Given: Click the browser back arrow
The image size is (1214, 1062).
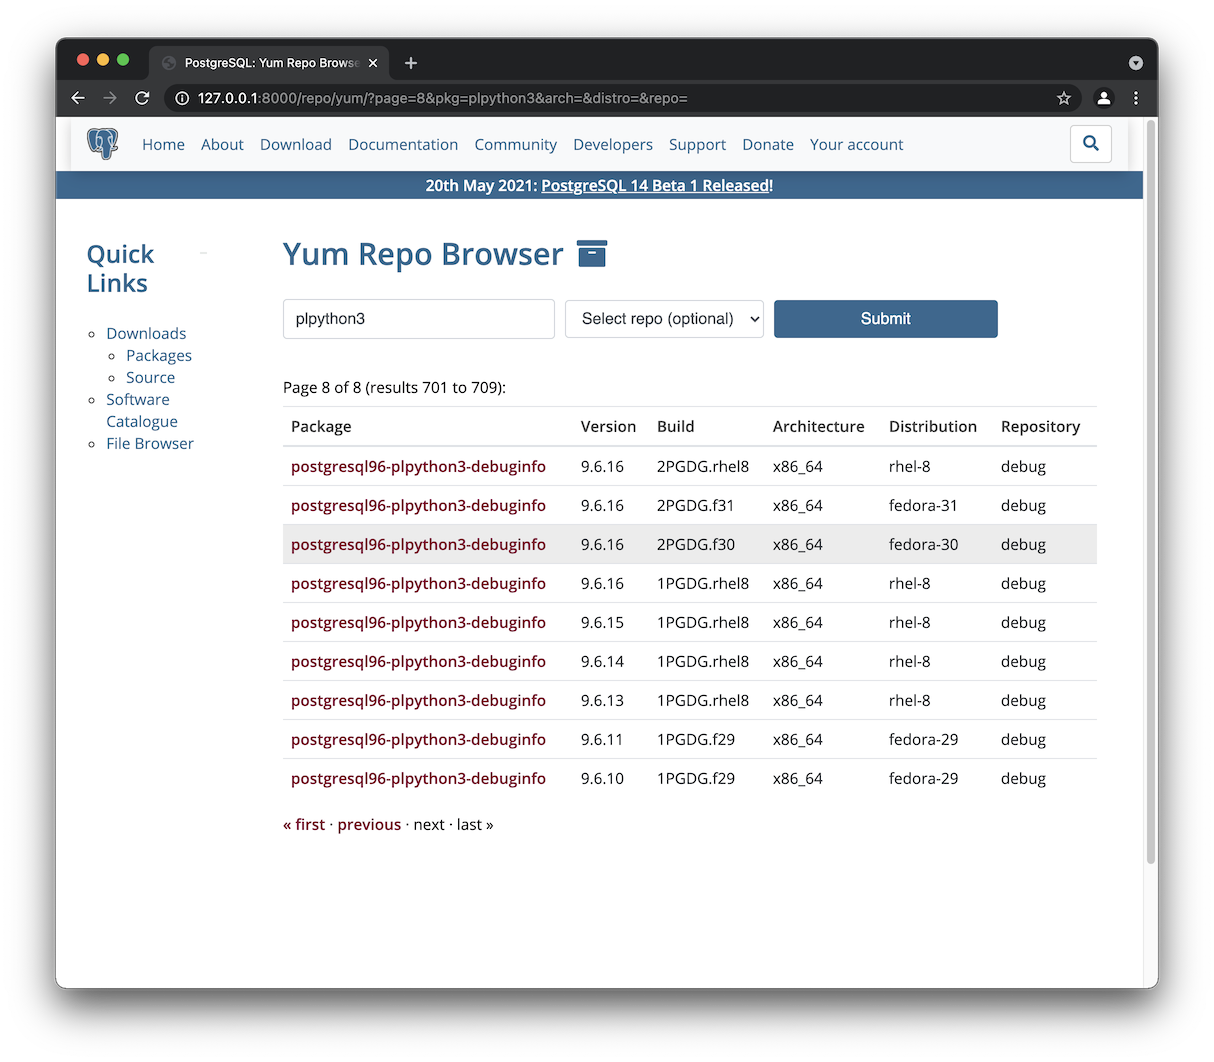Looking at the screenshot, I should pos(78,98).
